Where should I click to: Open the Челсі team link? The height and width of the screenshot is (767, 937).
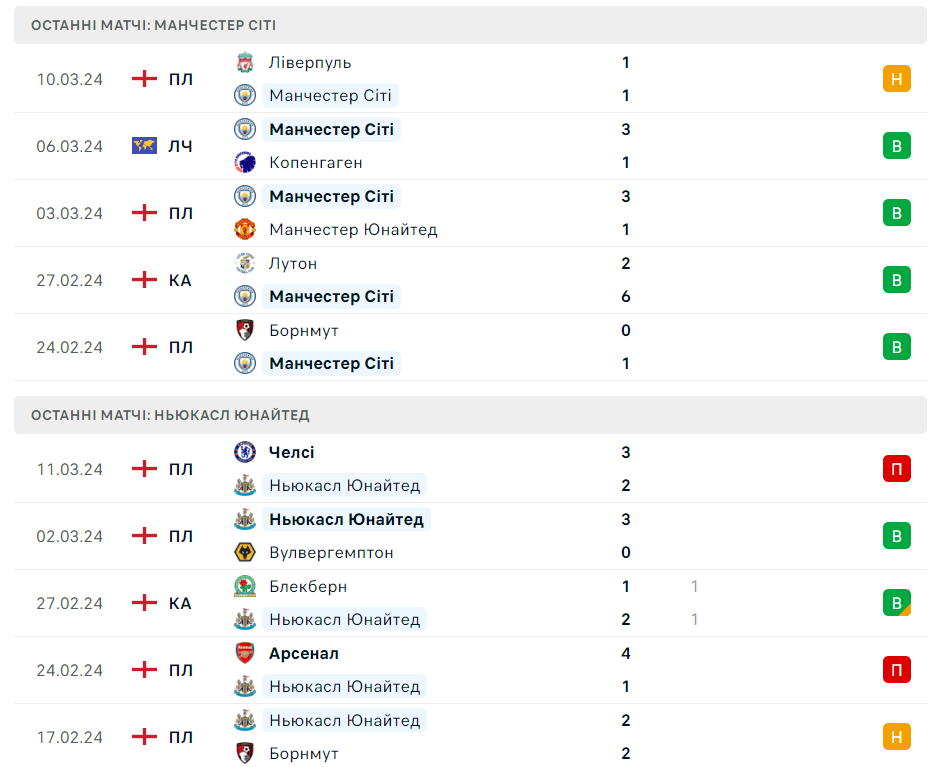(292, 452)
